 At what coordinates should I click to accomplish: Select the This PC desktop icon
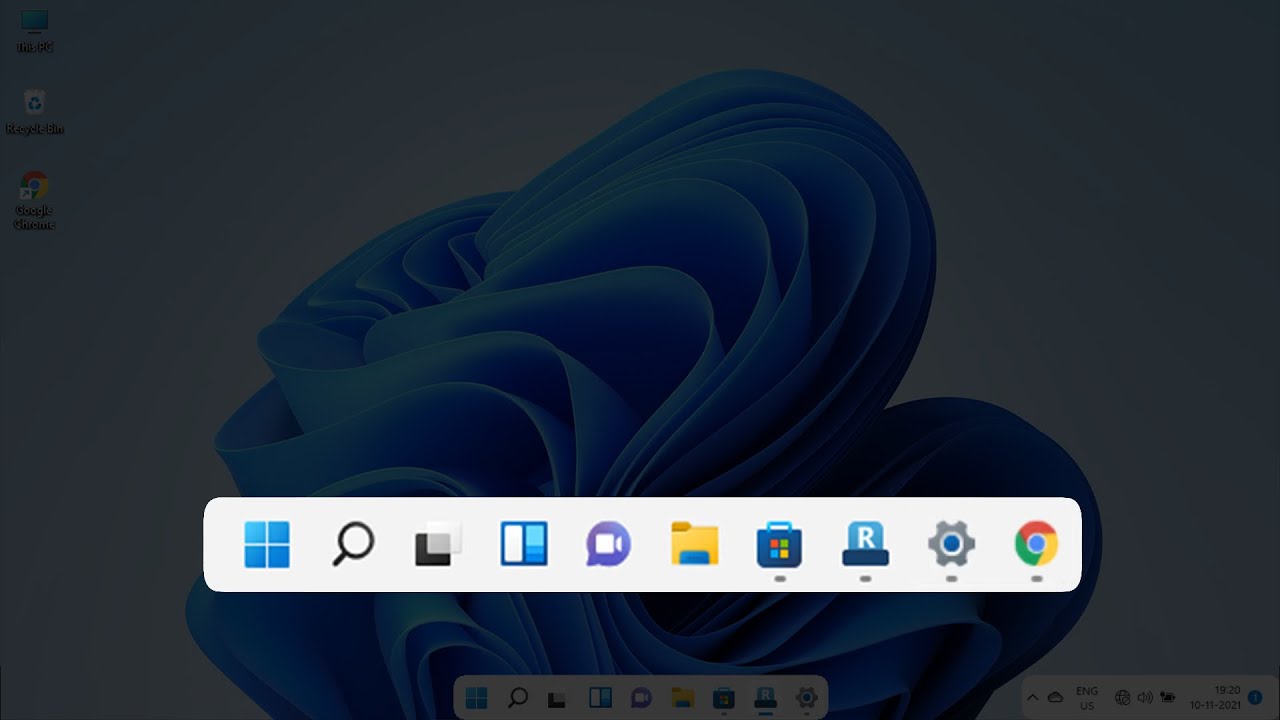[x=34, y=31]
